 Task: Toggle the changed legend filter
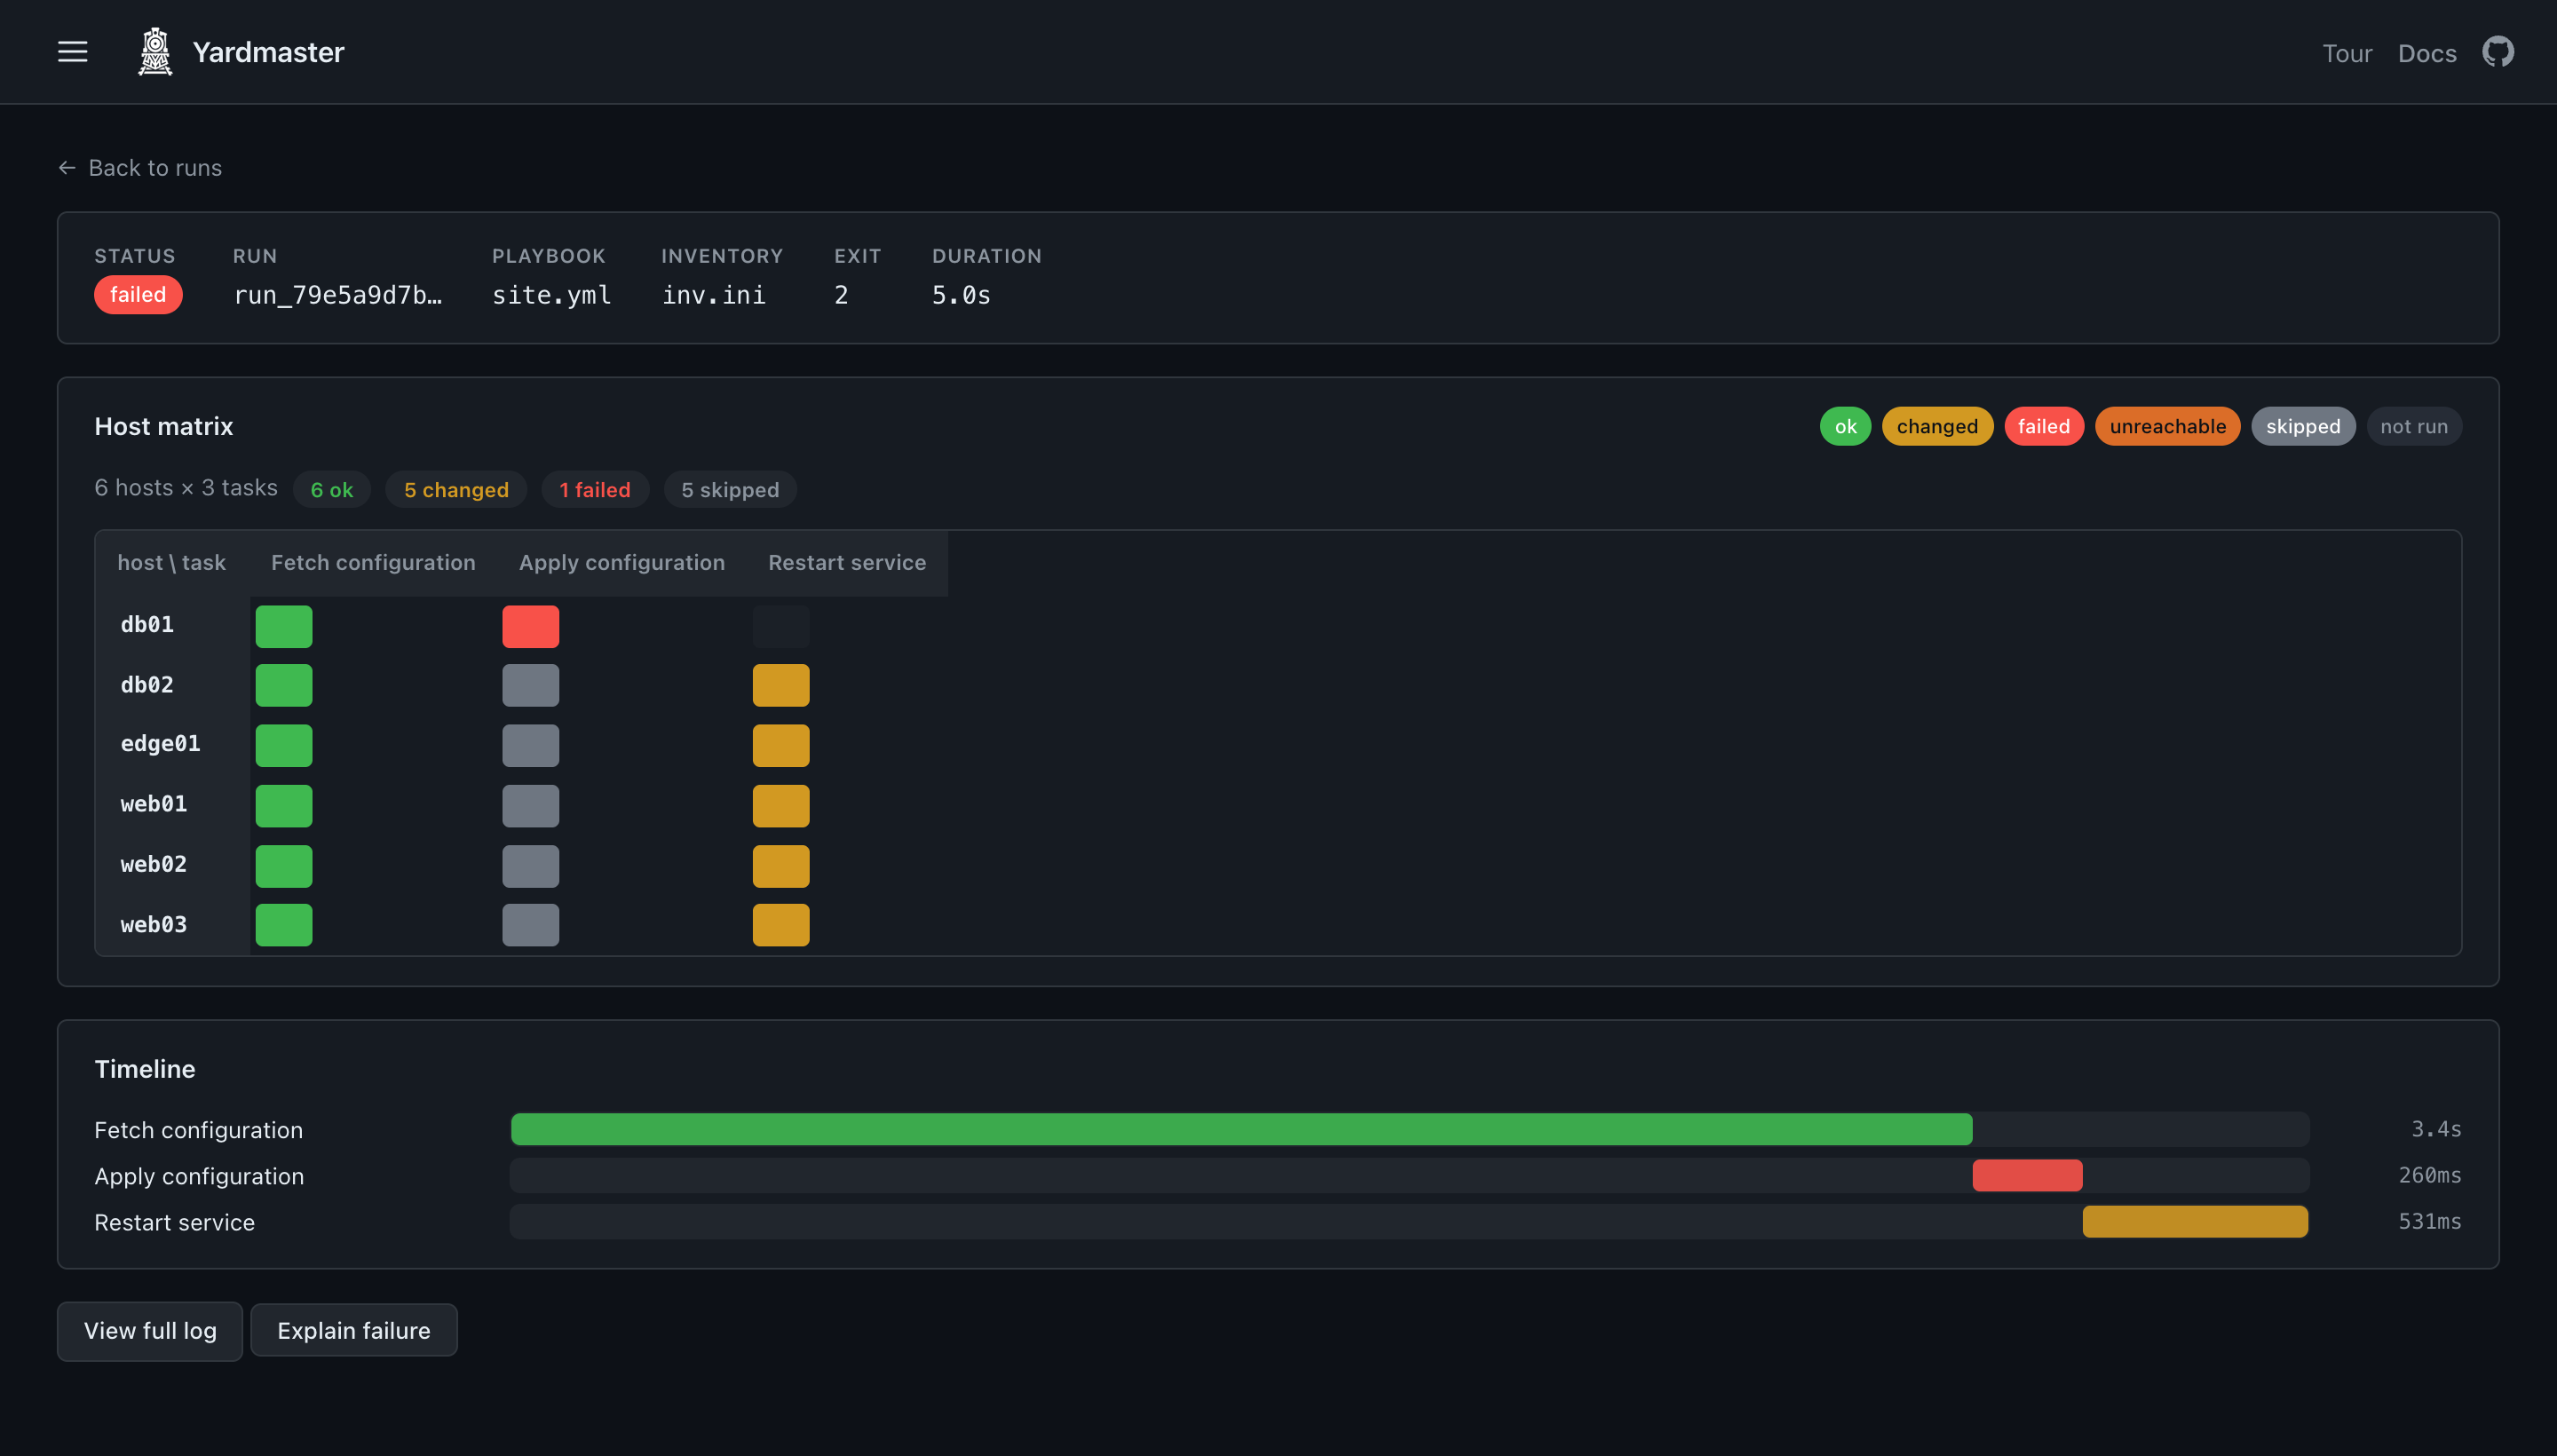(1937, 426)
